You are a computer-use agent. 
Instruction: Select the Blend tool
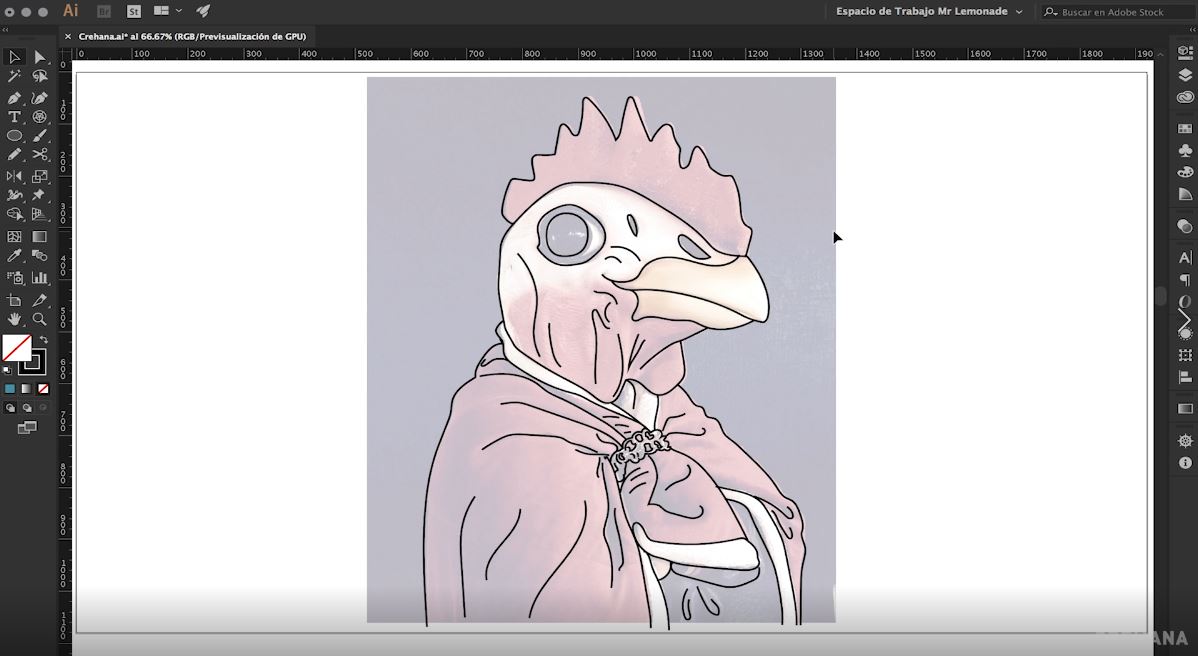pos(39,256)
